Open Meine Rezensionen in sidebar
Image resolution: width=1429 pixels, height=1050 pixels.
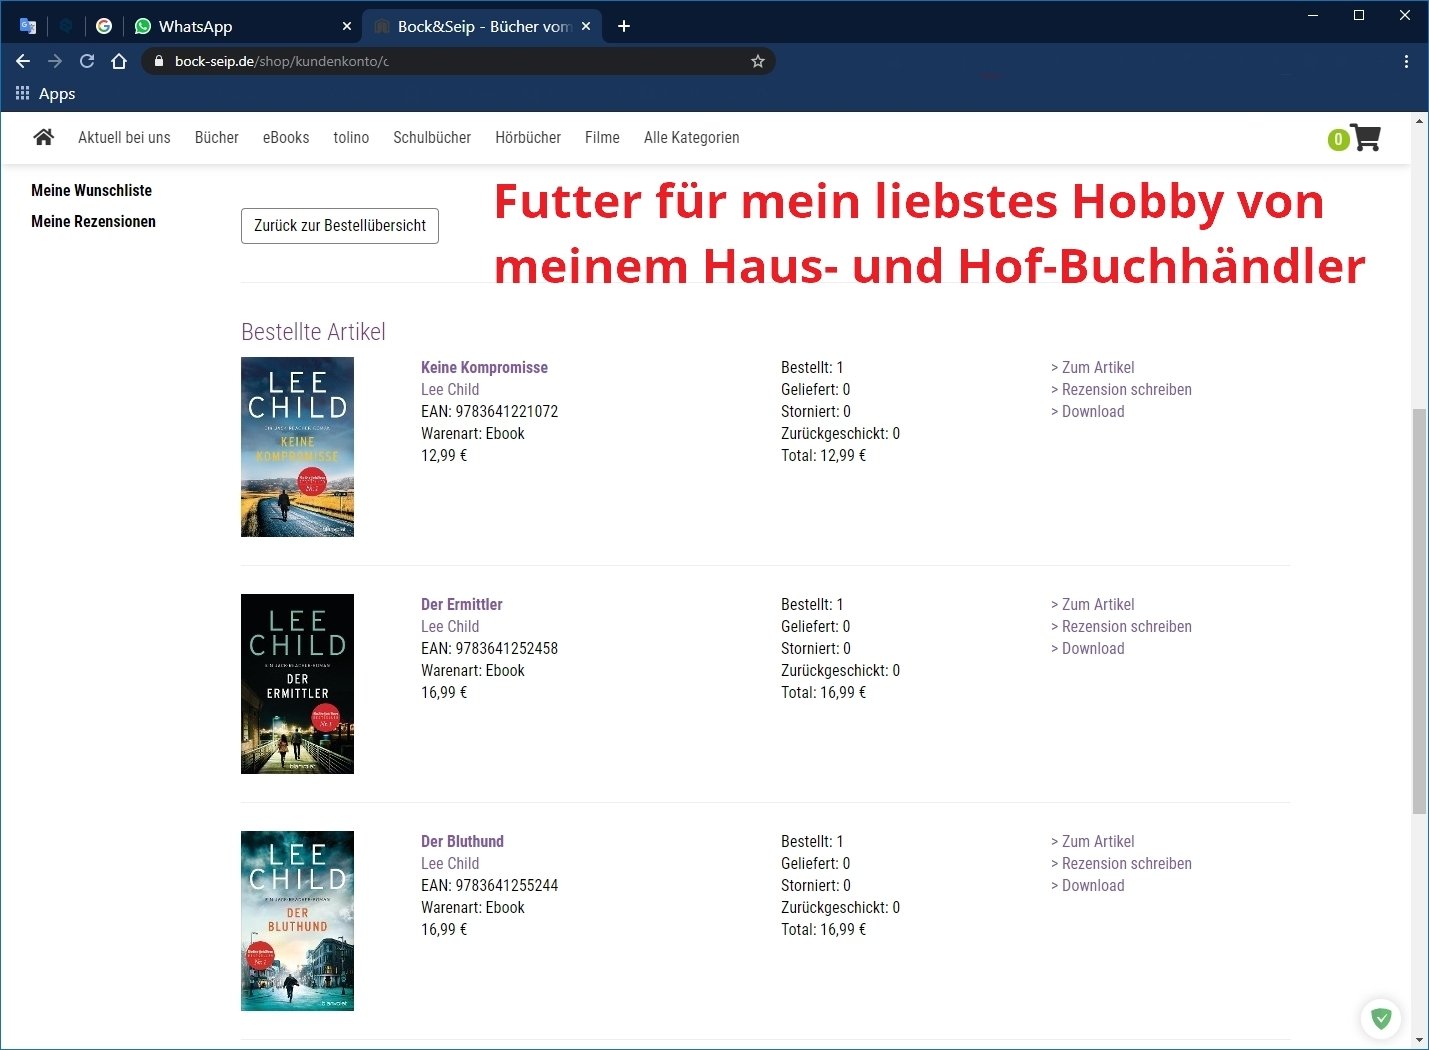(93, 221)
